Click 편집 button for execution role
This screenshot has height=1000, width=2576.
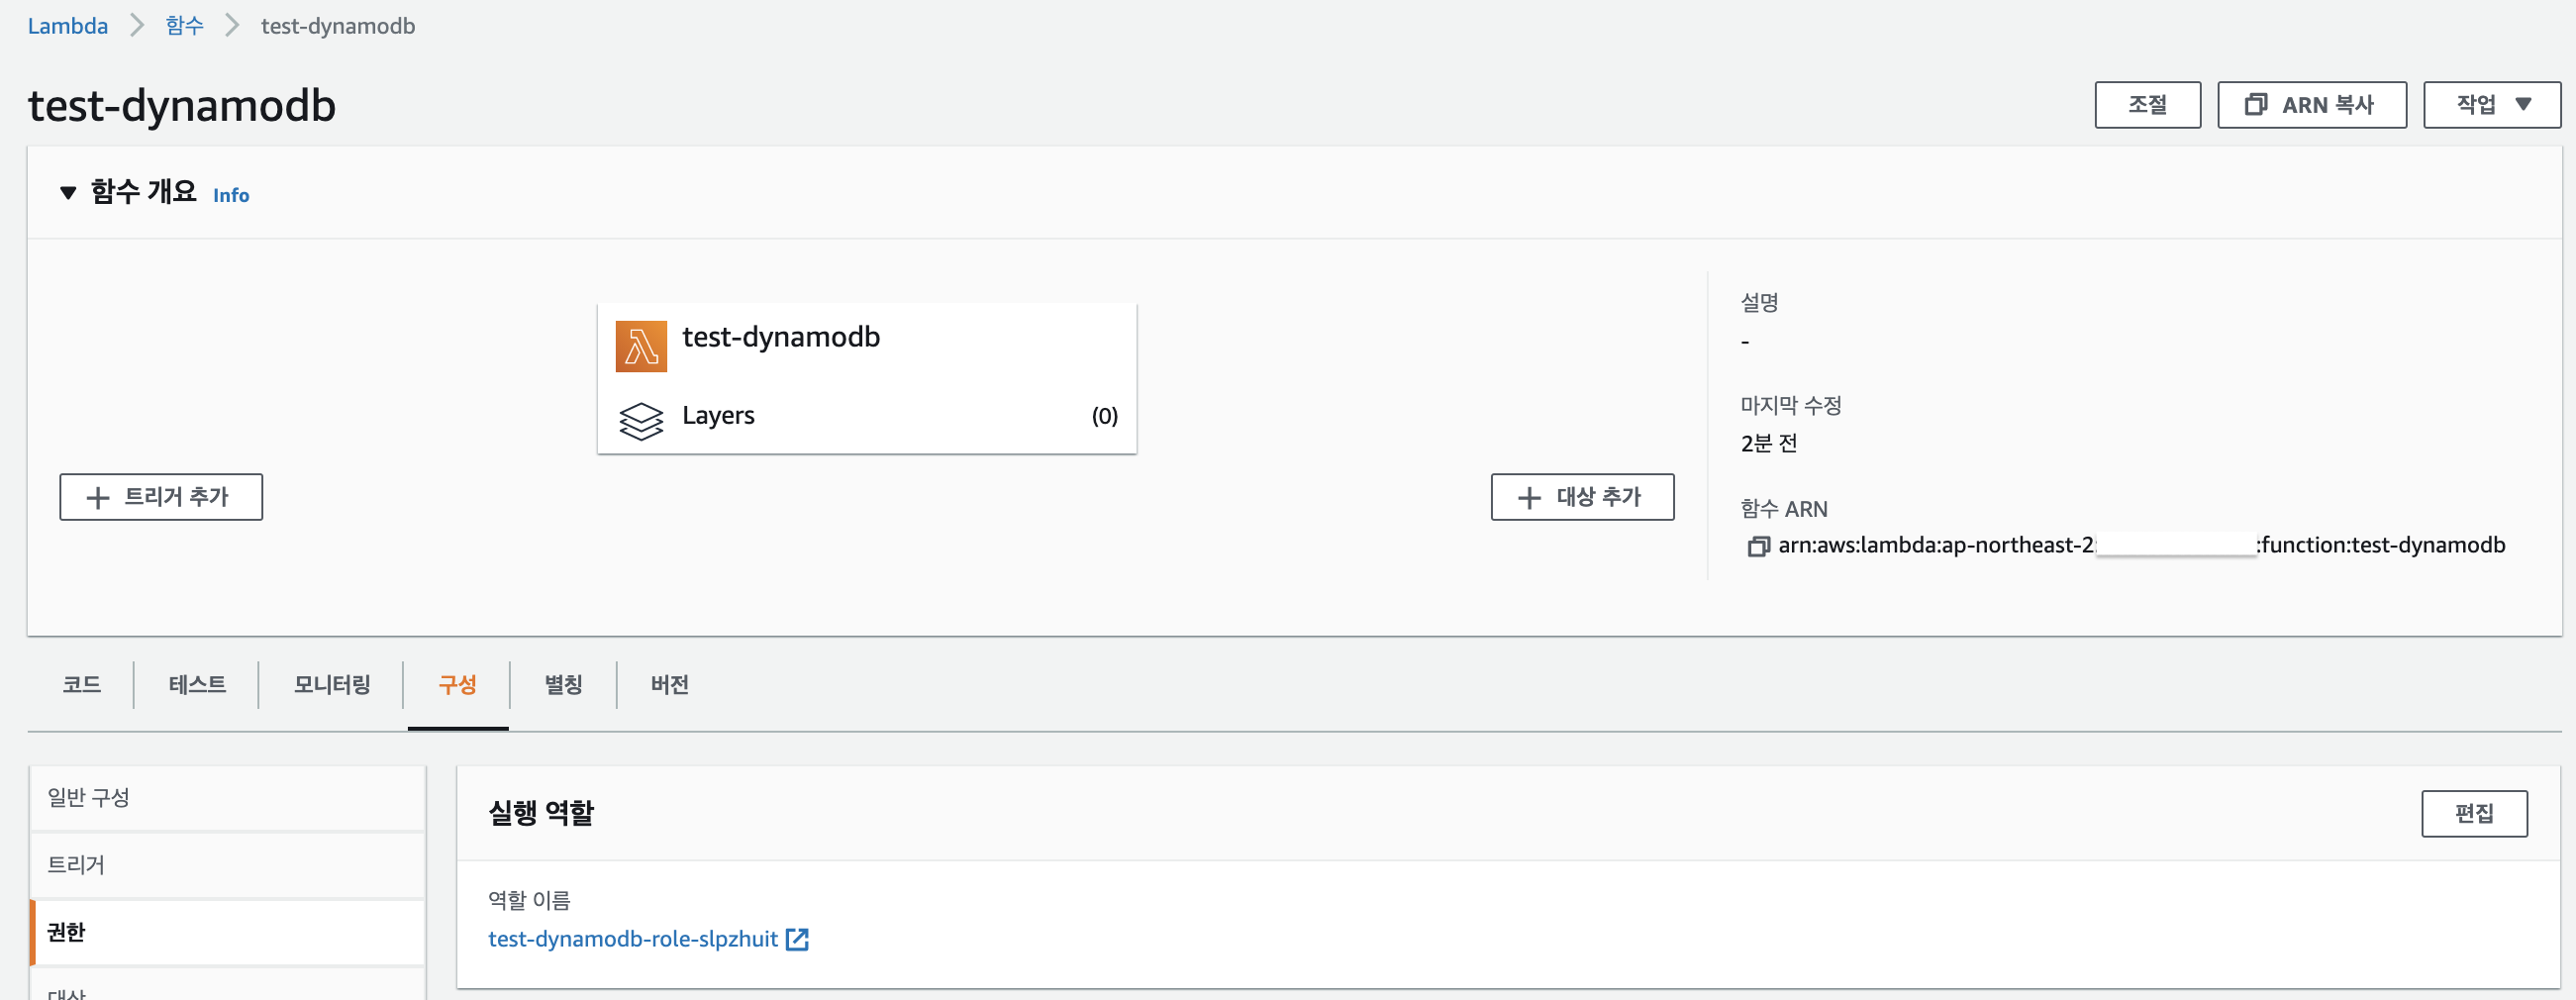click(x=2473, y=814)
